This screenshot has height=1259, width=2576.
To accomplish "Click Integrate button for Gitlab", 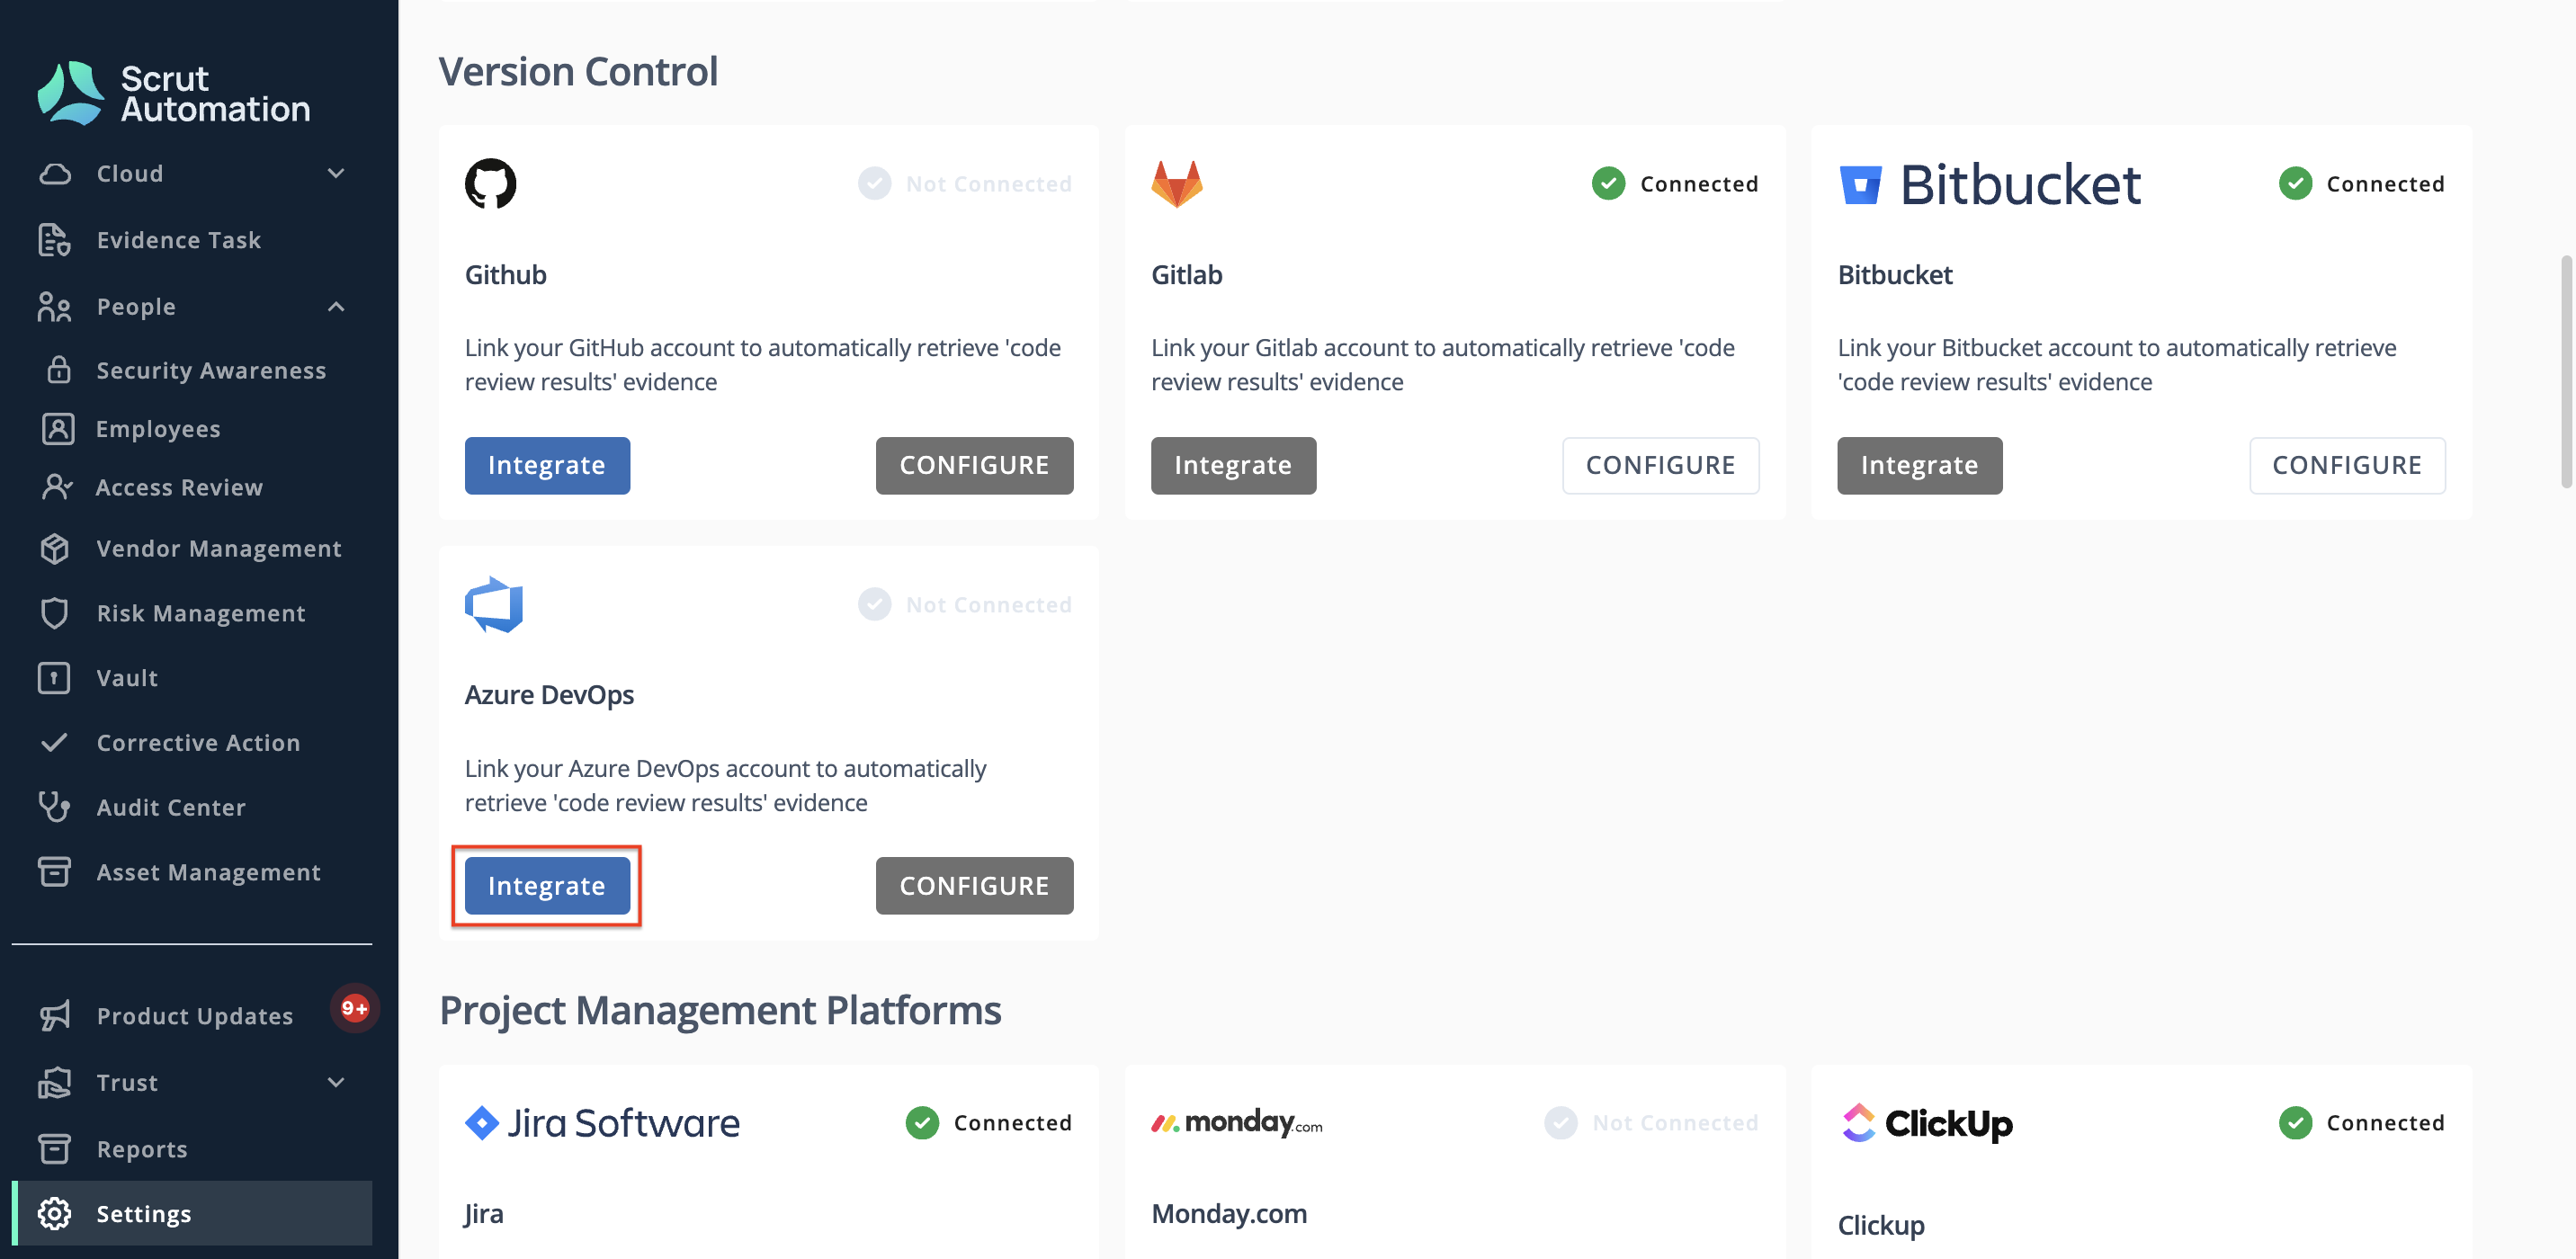I will tap(1233, 465).
